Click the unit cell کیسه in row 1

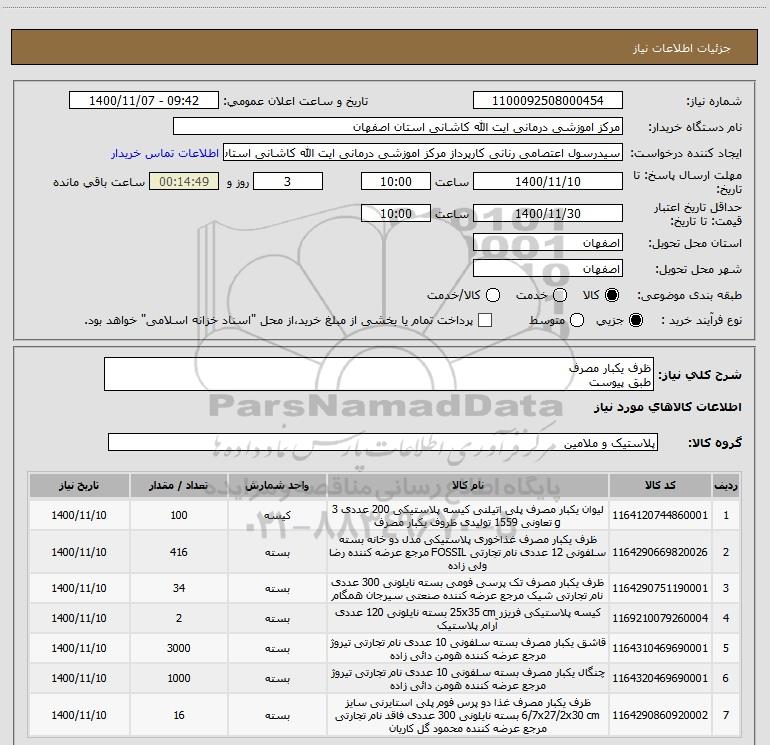click(277, 515)
